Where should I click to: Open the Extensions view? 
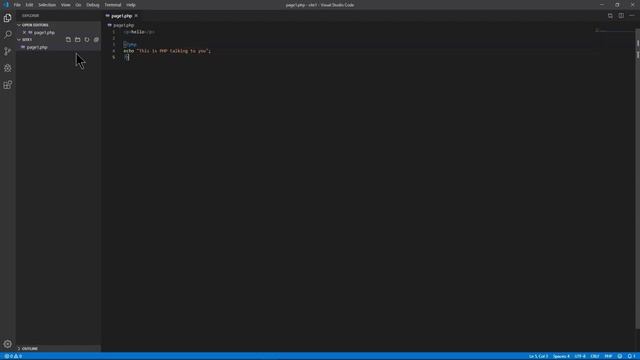click(7, 85)
